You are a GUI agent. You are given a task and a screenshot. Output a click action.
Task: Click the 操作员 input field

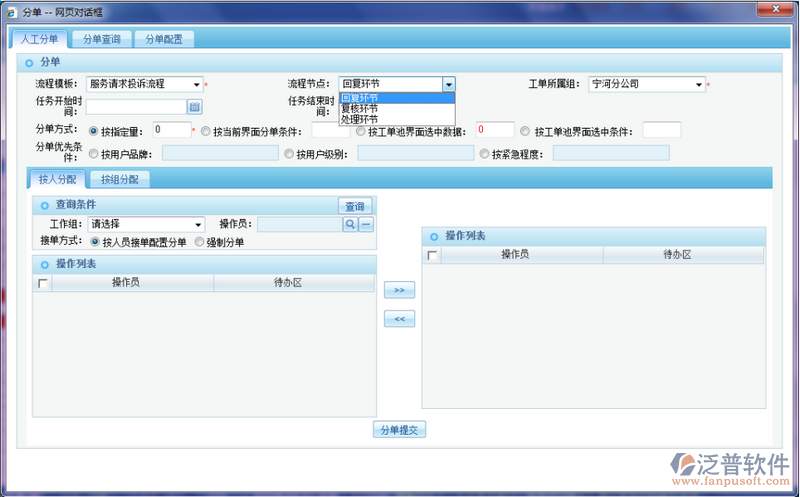pos(300,224)
